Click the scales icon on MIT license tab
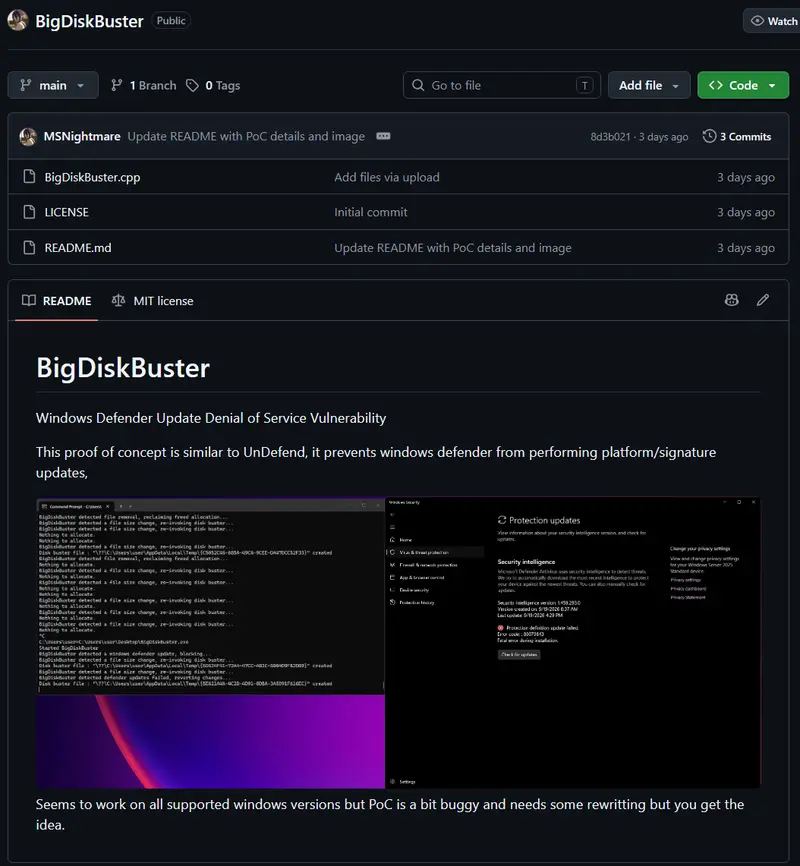Image resolution: width=800 pixels, height=866 pixels. (118, 300)
